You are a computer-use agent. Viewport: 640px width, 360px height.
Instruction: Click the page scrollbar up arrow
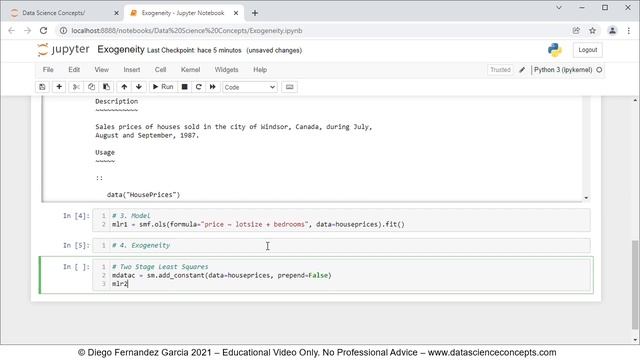point(635,100)
